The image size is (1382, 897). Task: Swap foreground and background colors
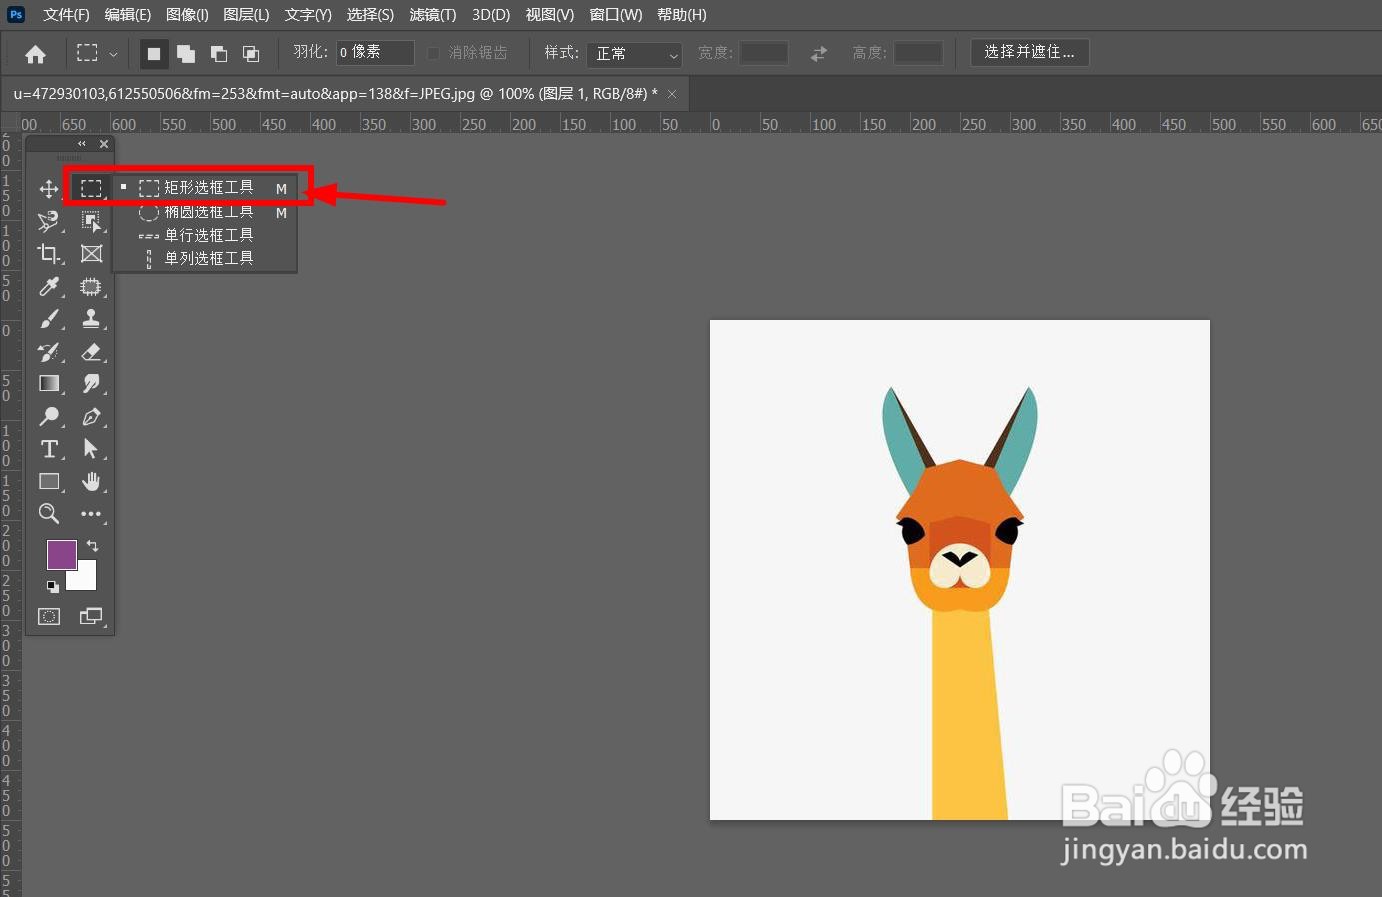tap(92, 546)
